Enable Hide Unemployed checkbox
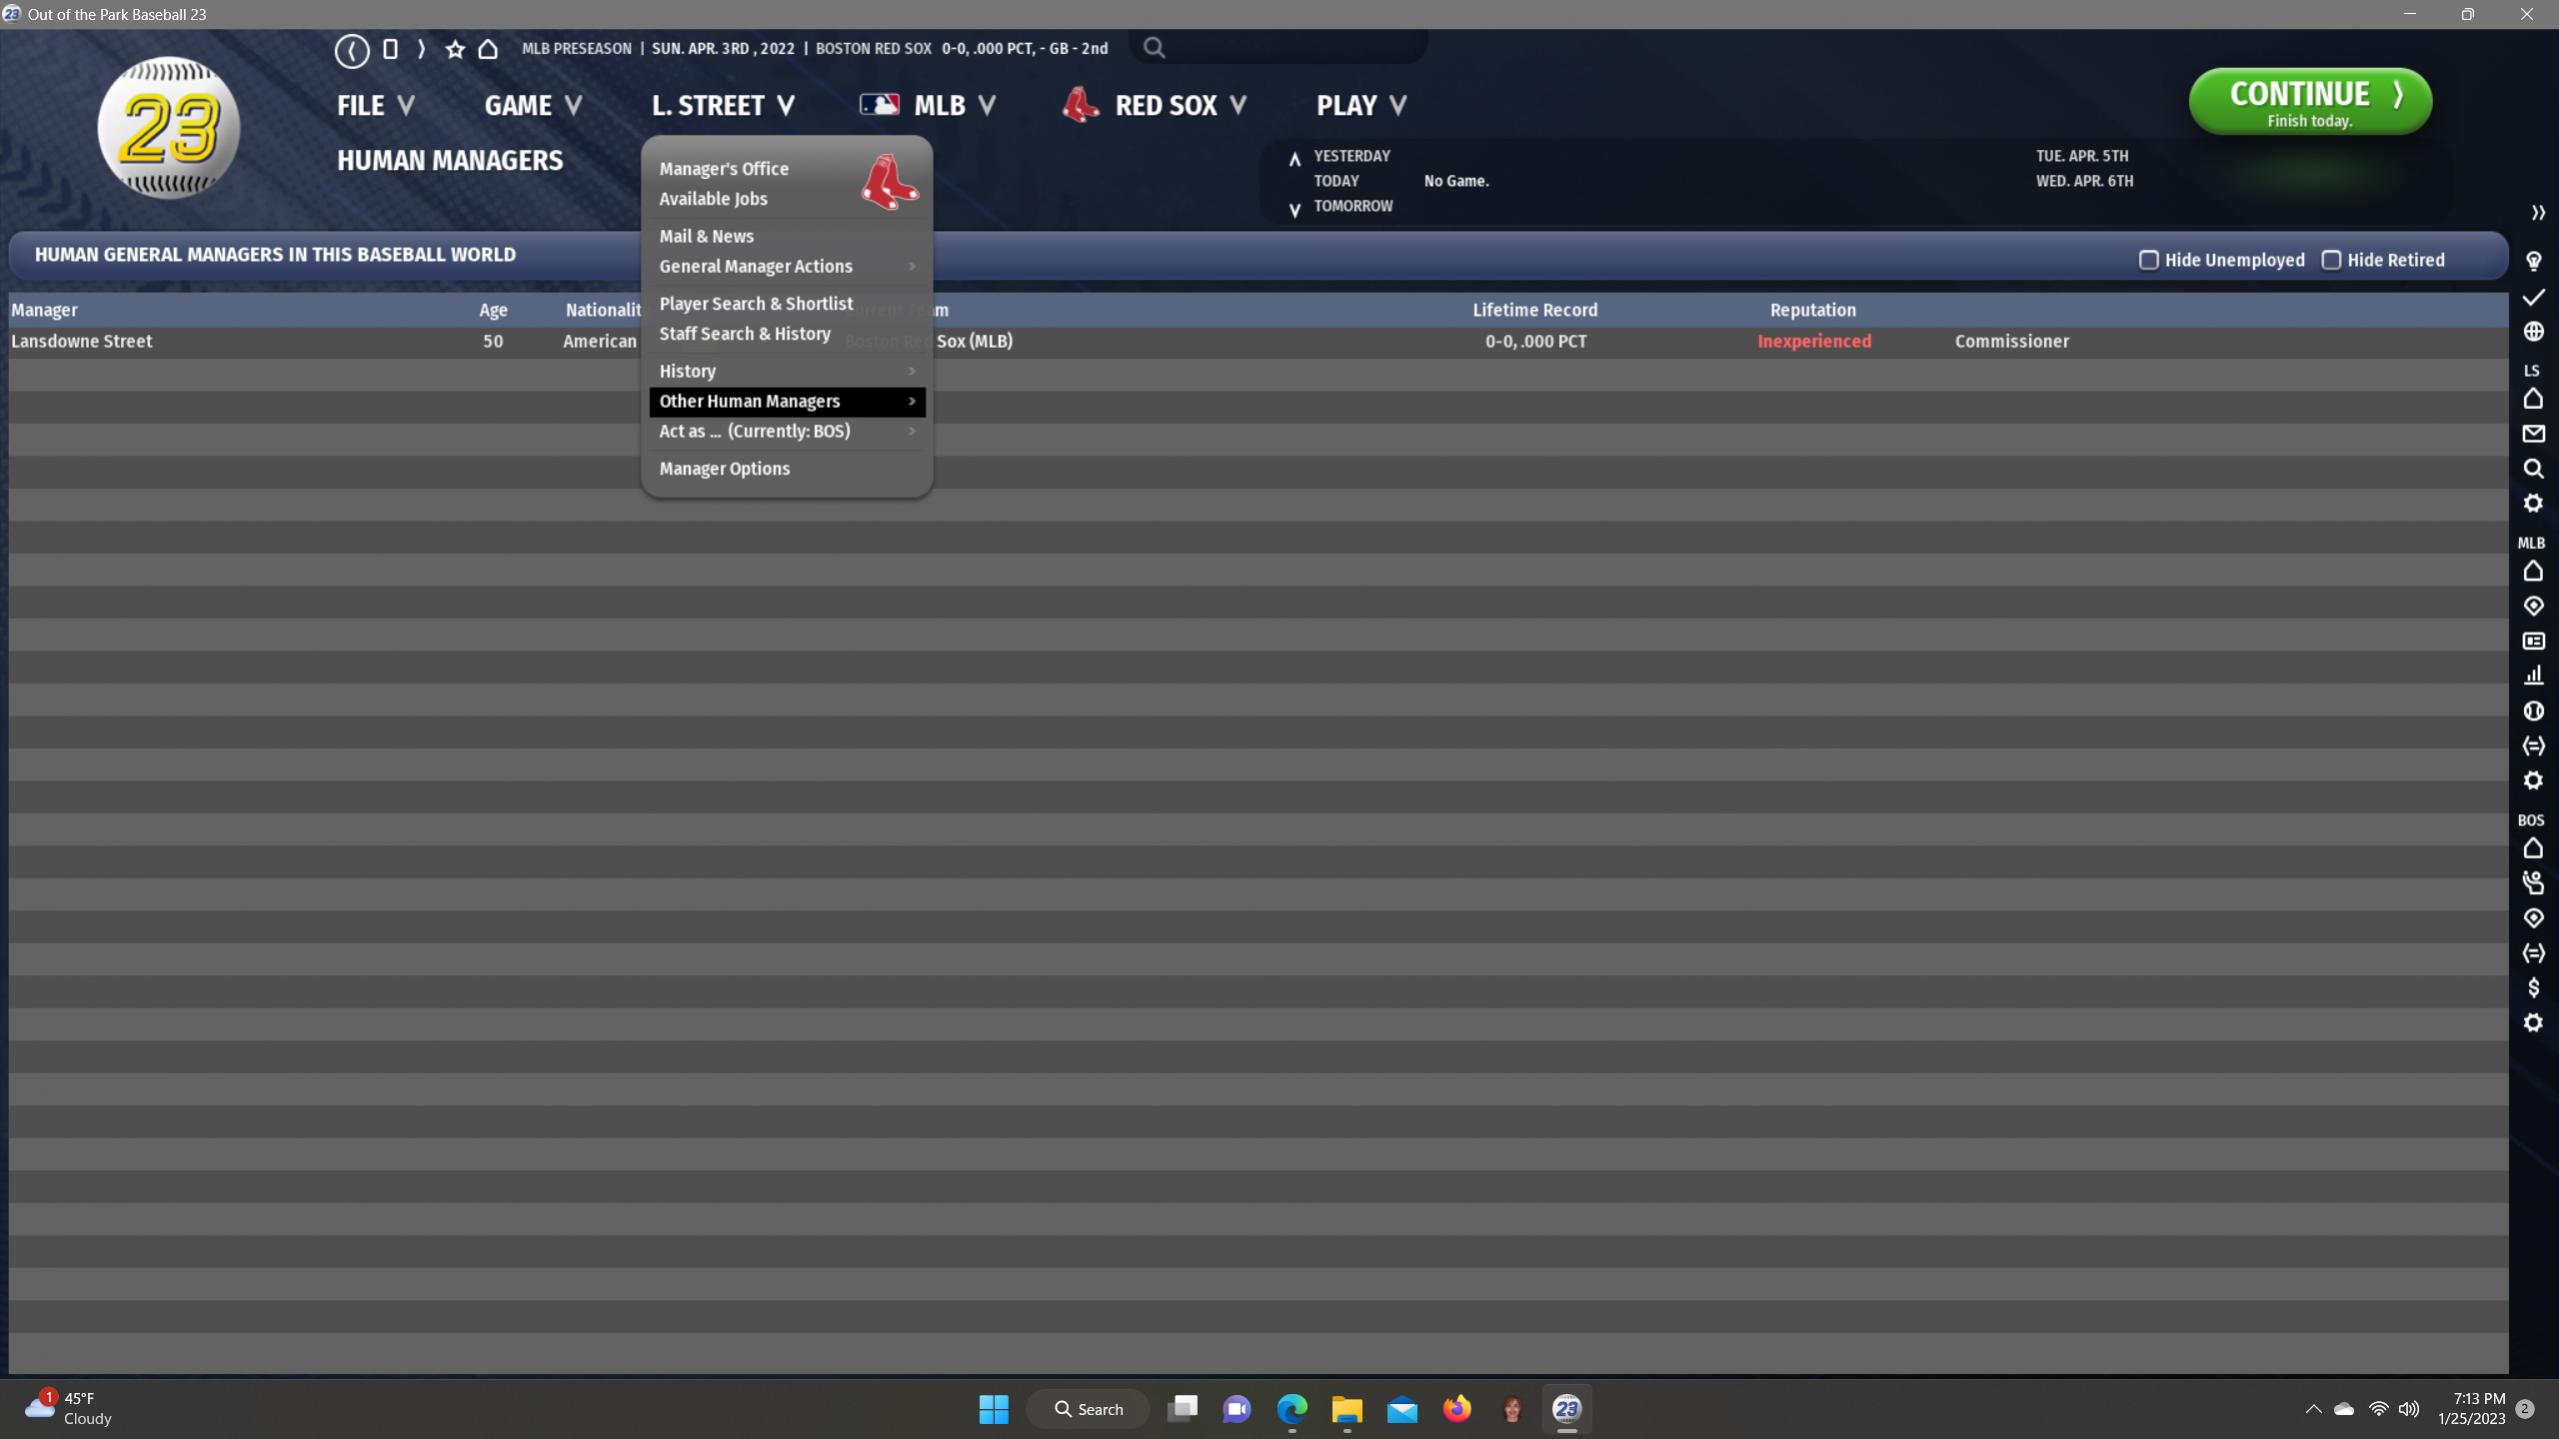The height and width of the screenshot is (1439, 2559). pos(2148,260)
